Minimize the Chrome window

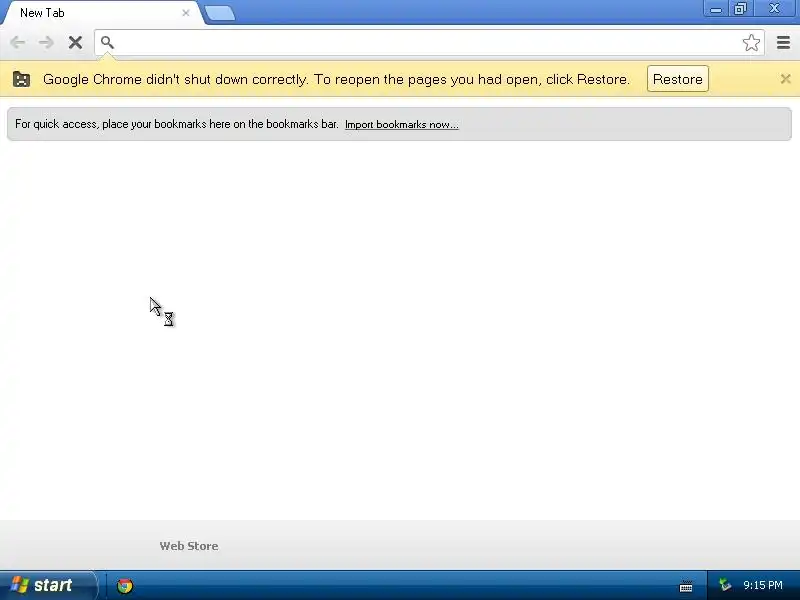(x=716, y=9)
